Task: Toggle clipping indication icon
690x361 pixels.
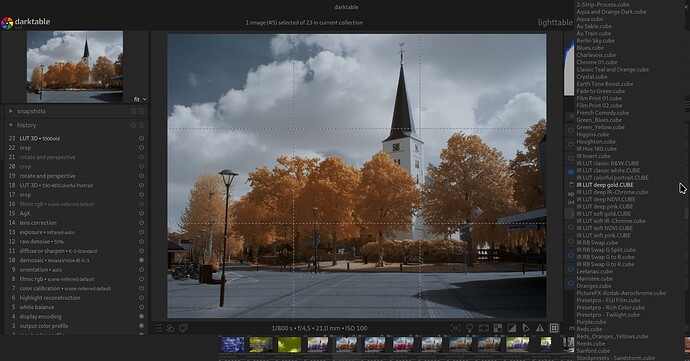Action: point(512,328)
